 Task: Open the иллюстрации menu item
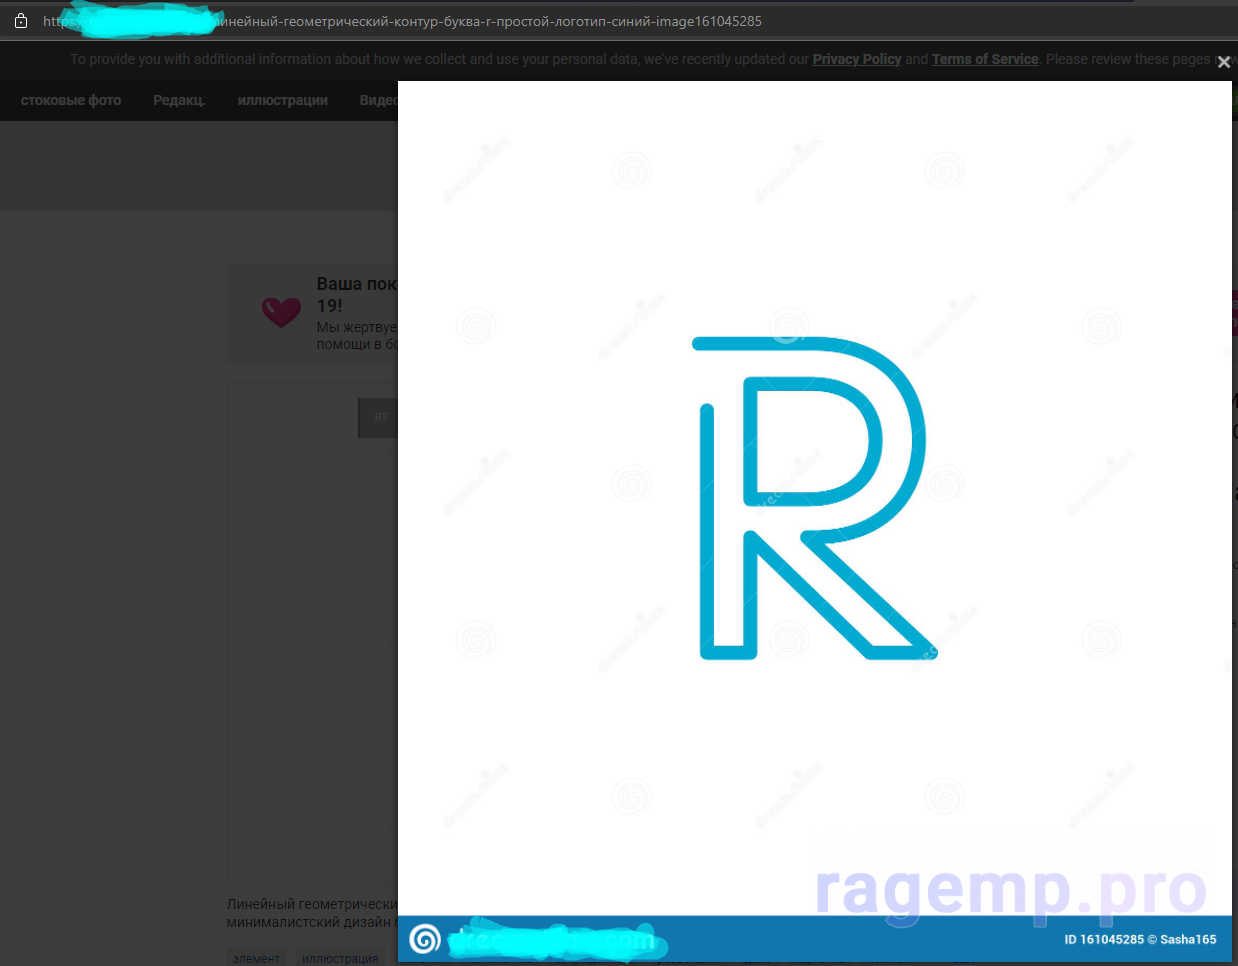282,100
